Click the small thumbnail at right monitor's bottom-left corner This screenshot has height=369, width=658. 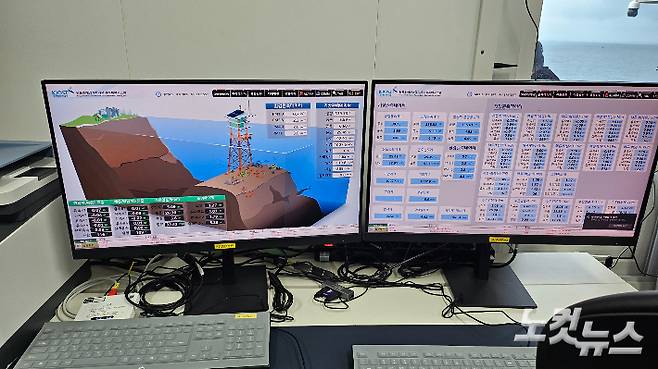pyautogui.click(x=378, y=228)
